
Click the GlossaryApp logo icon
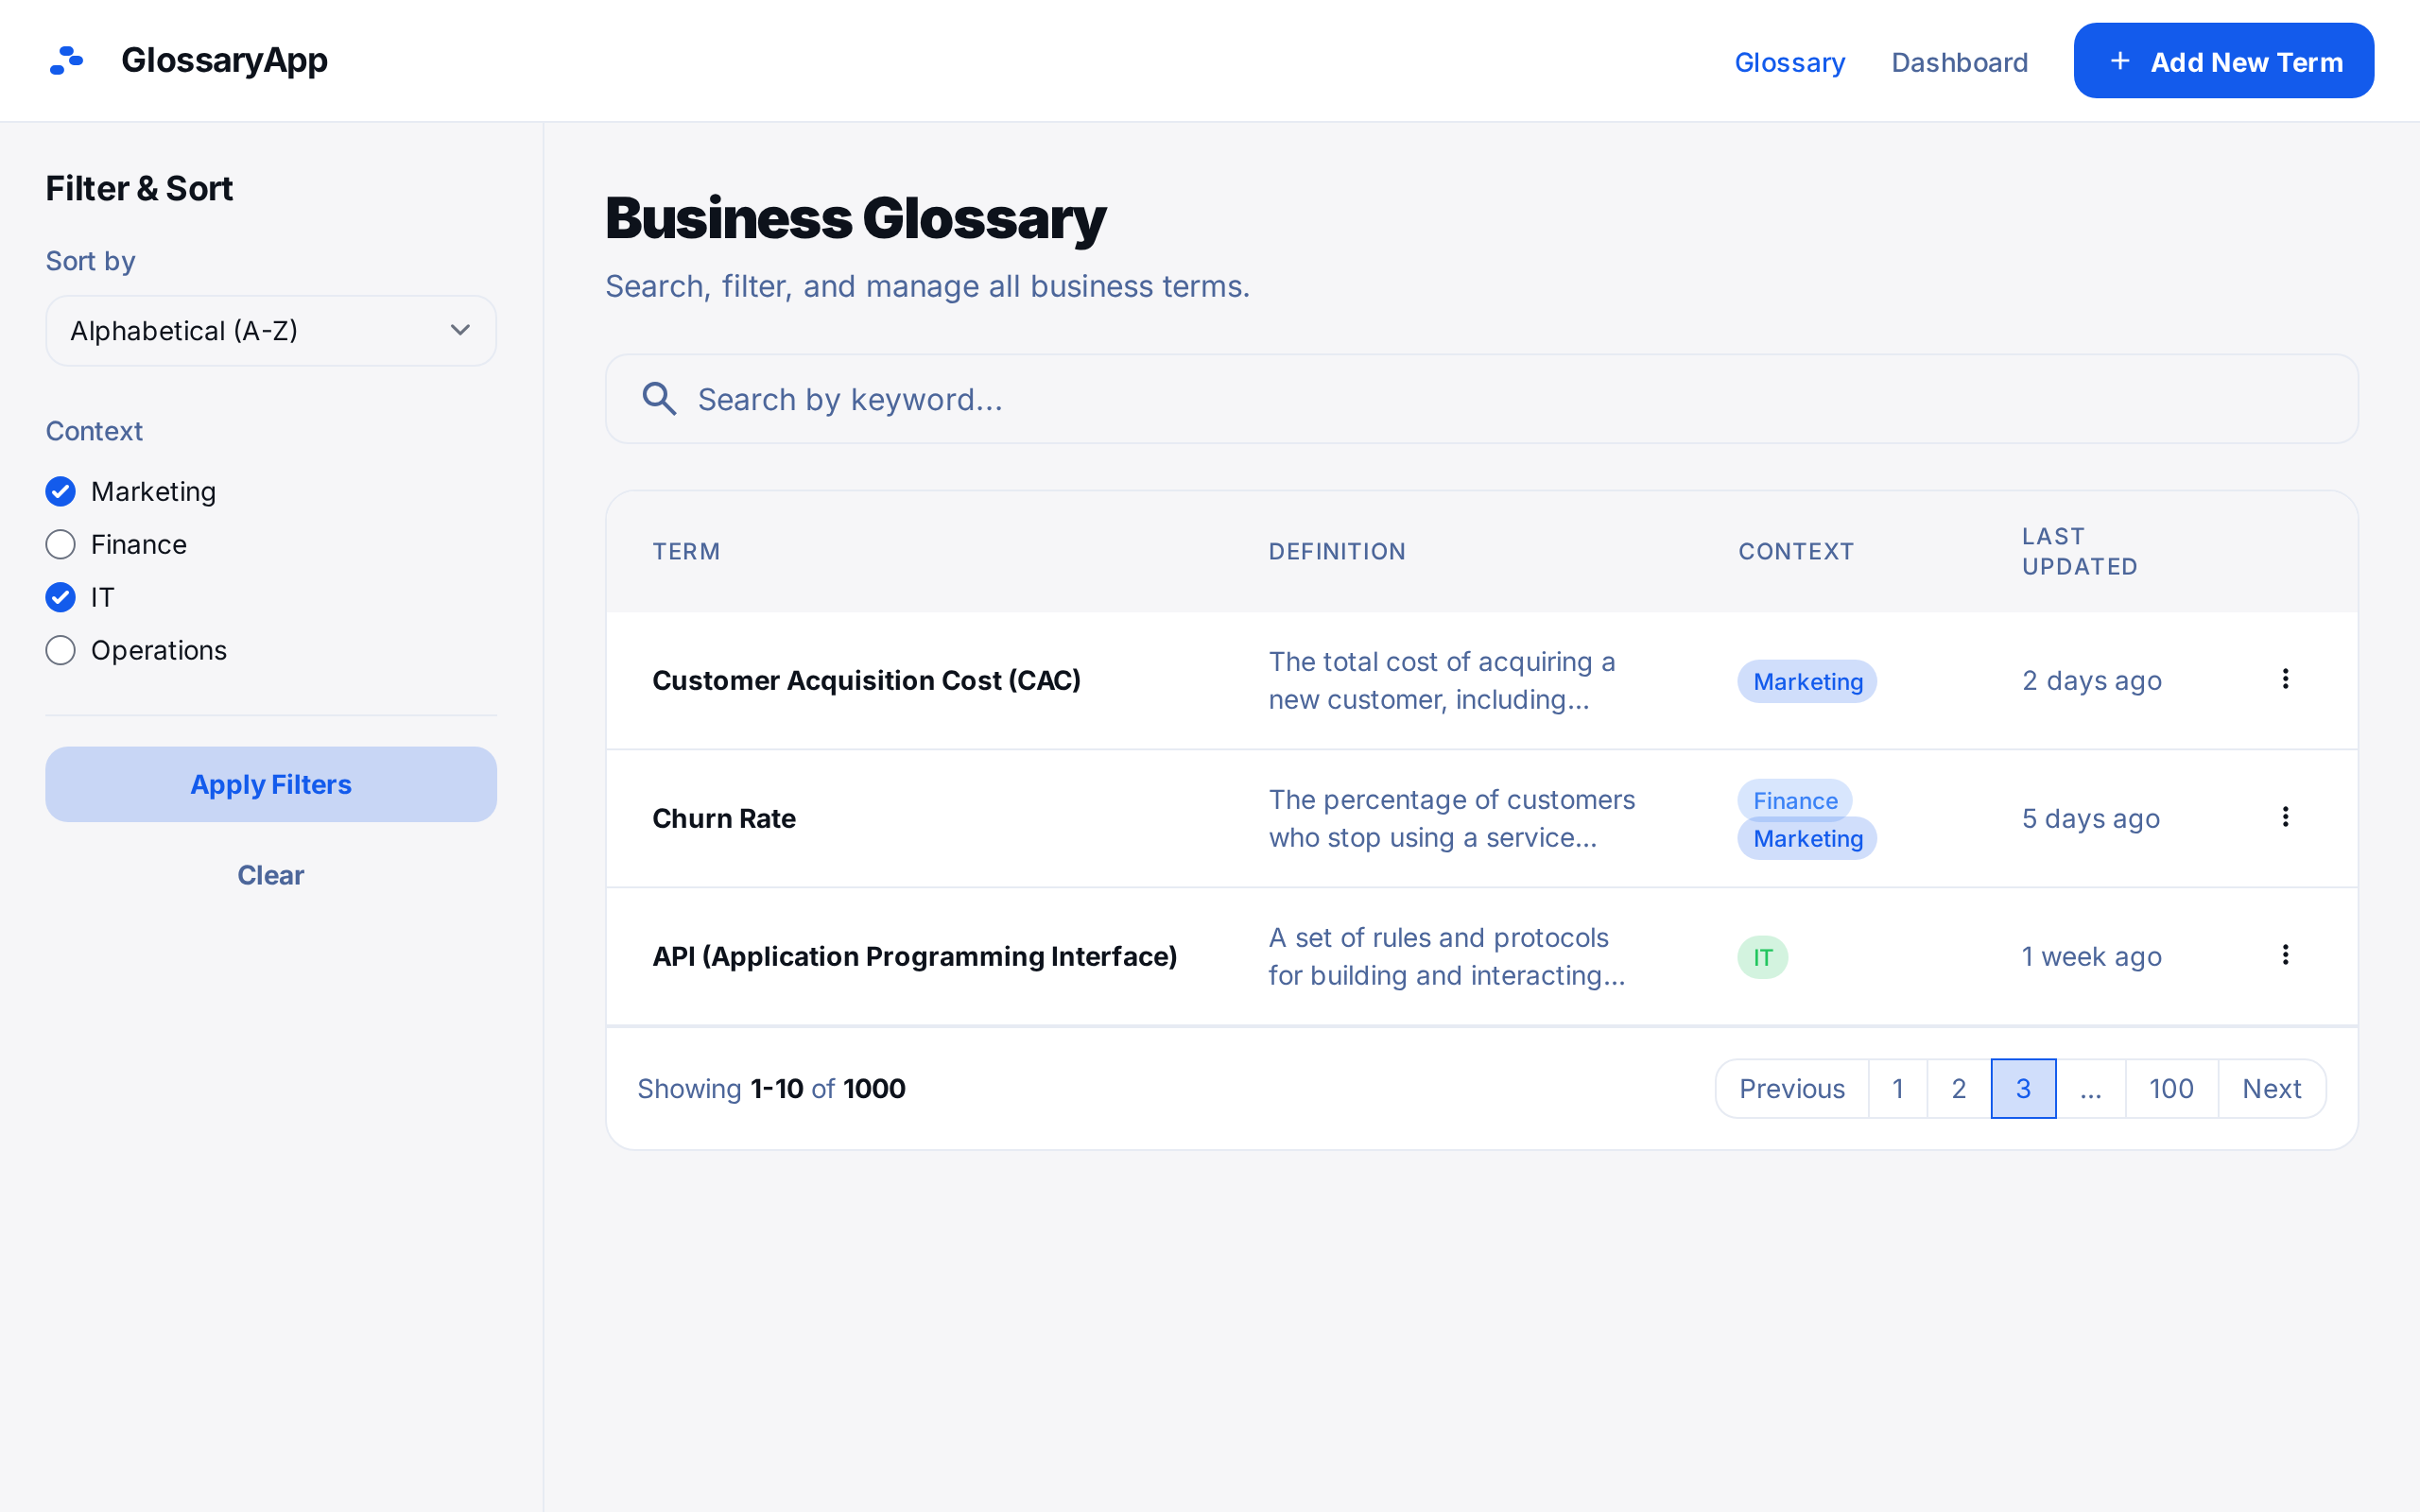click(66, 60)
